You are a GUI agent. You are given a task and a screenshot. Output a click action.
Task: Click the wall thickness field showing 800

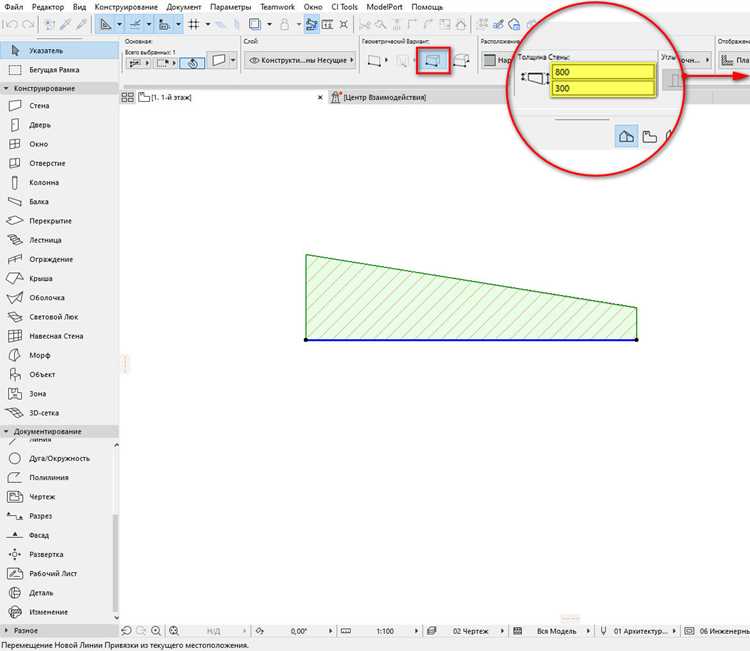click(x=603, y=72)
